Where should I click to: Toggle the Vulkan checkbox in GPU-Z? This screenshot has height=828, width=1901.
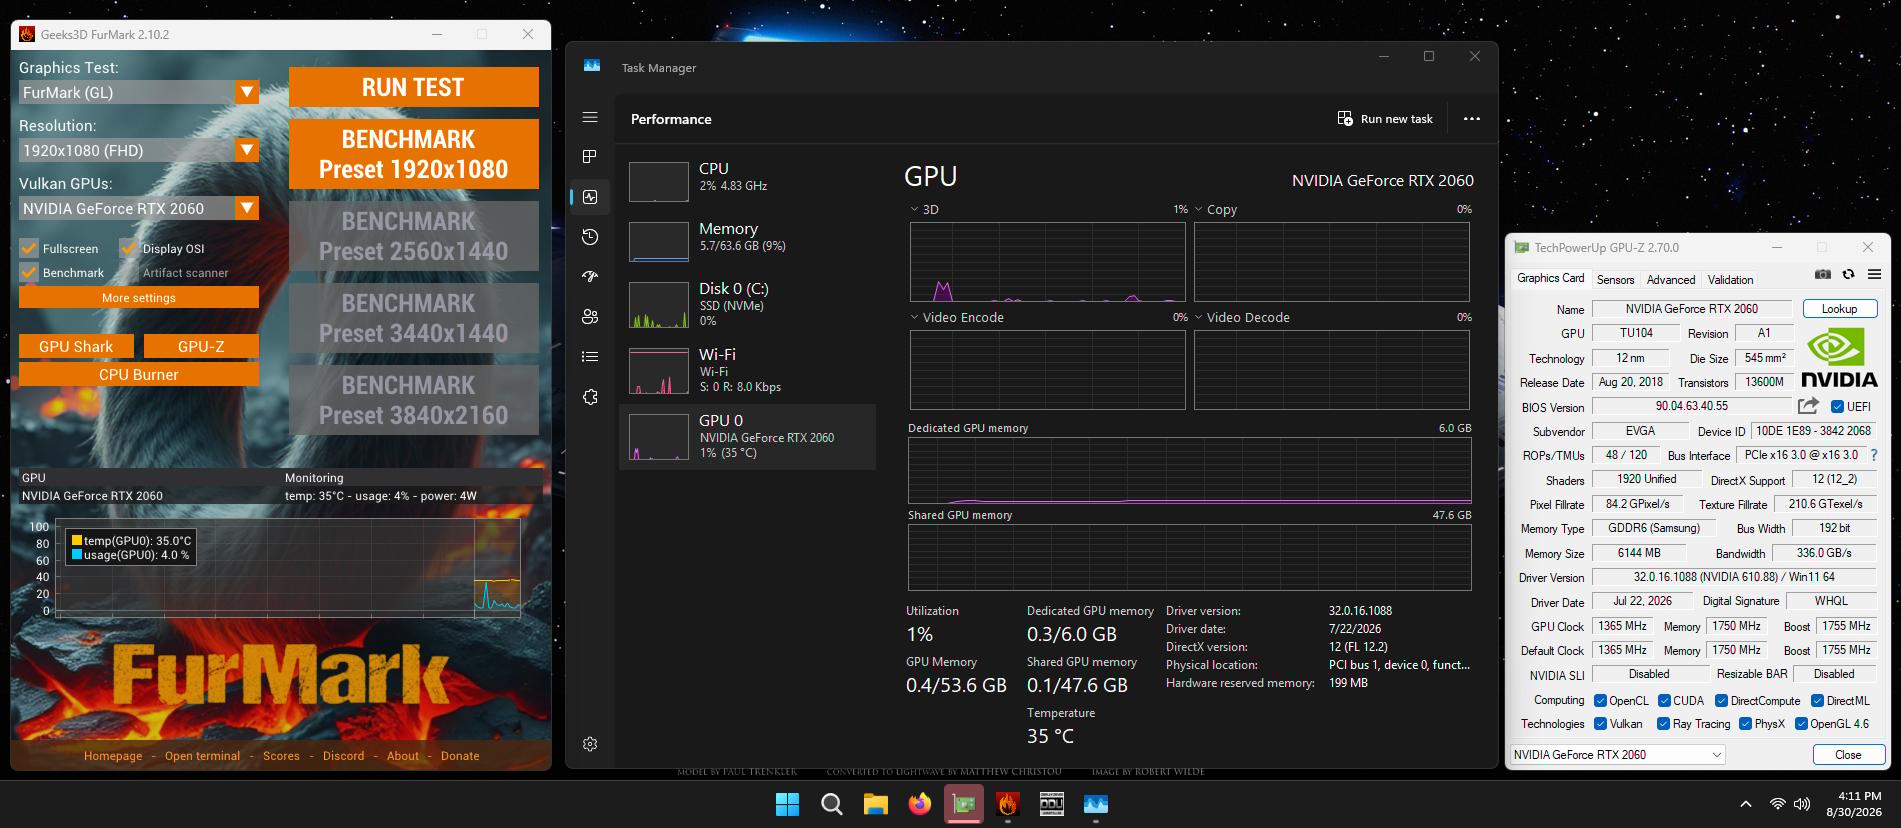[x=1600, y=724]
